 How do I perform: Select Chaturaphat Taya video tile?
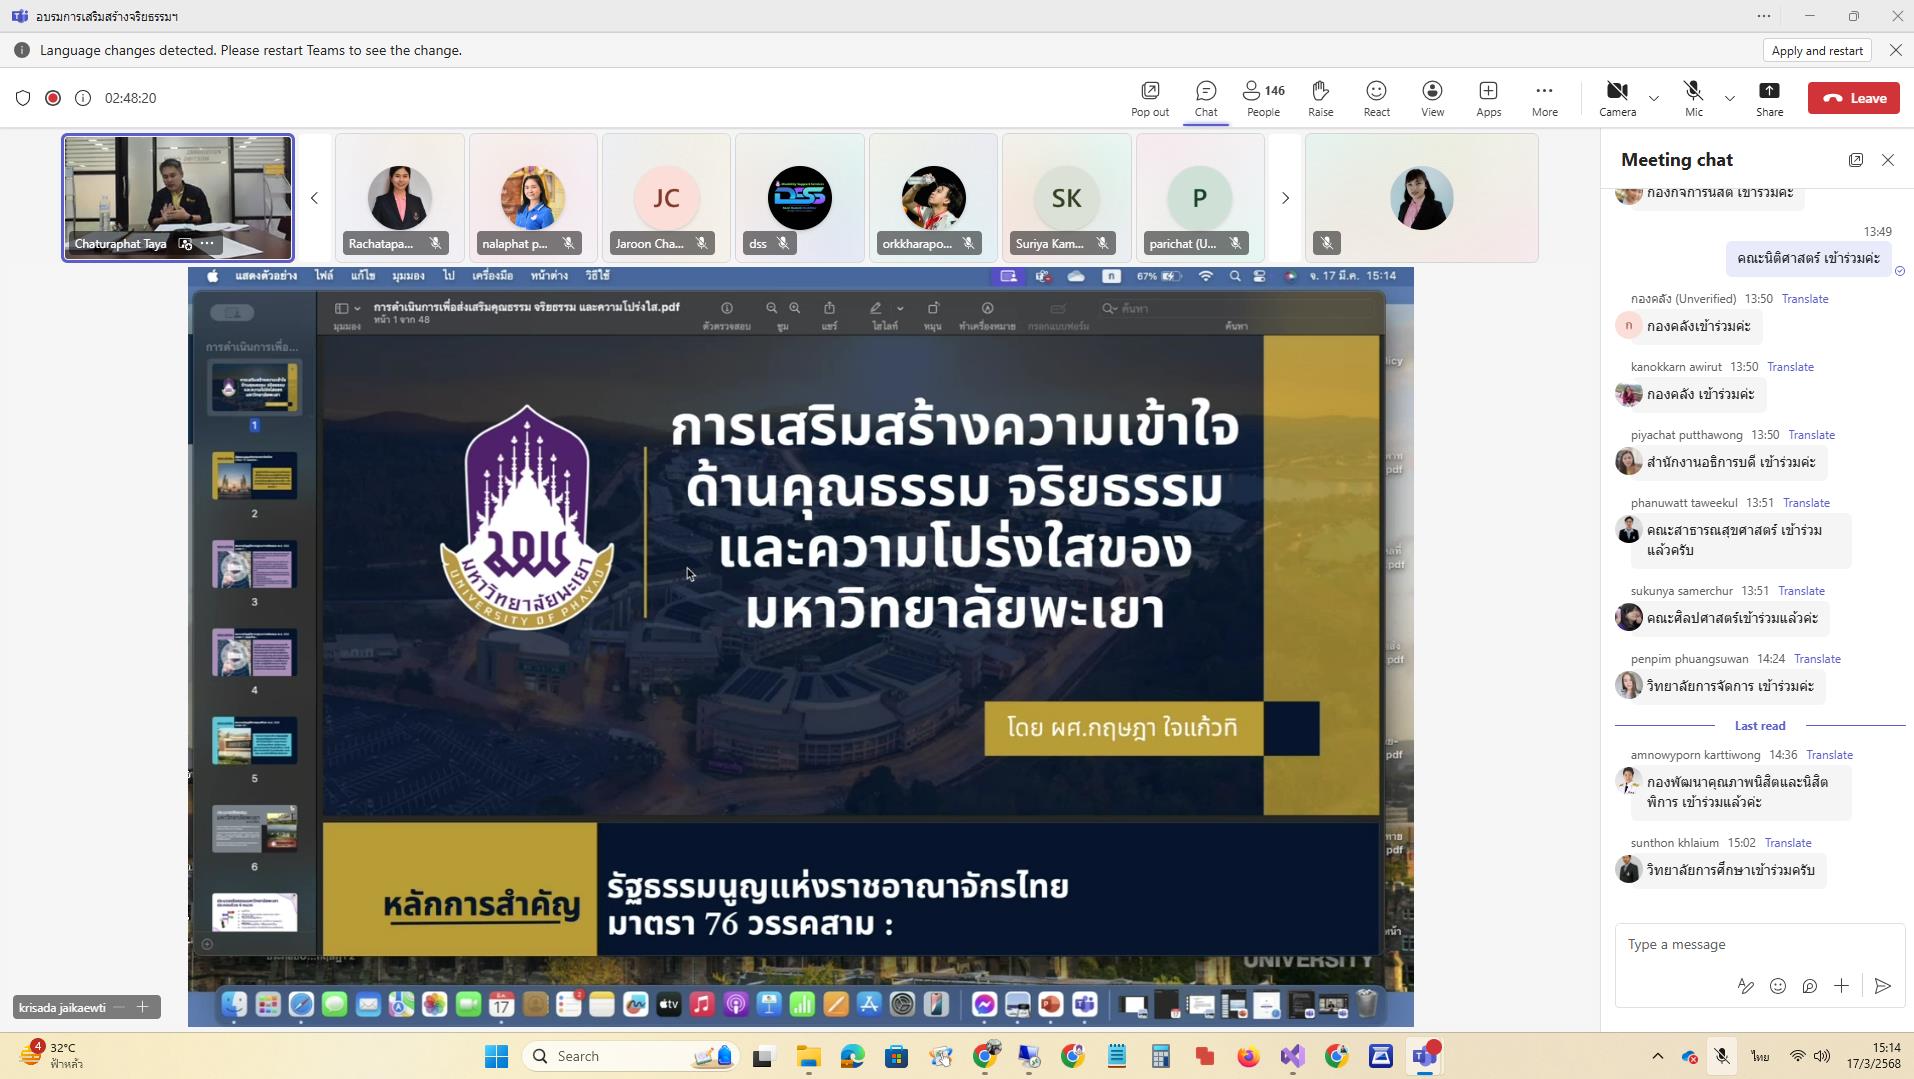(x=178, y=198)
